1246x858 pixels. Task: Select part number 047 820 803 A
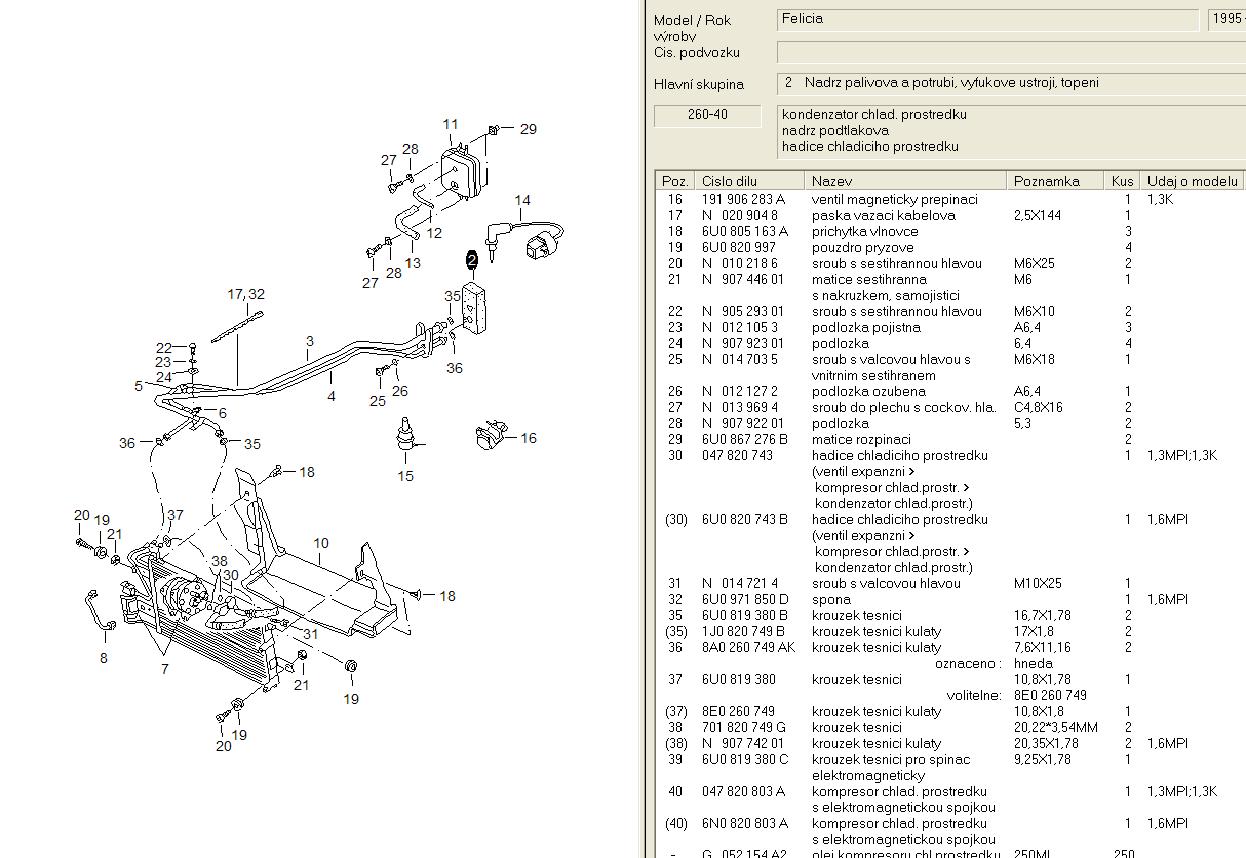point(743,791)
